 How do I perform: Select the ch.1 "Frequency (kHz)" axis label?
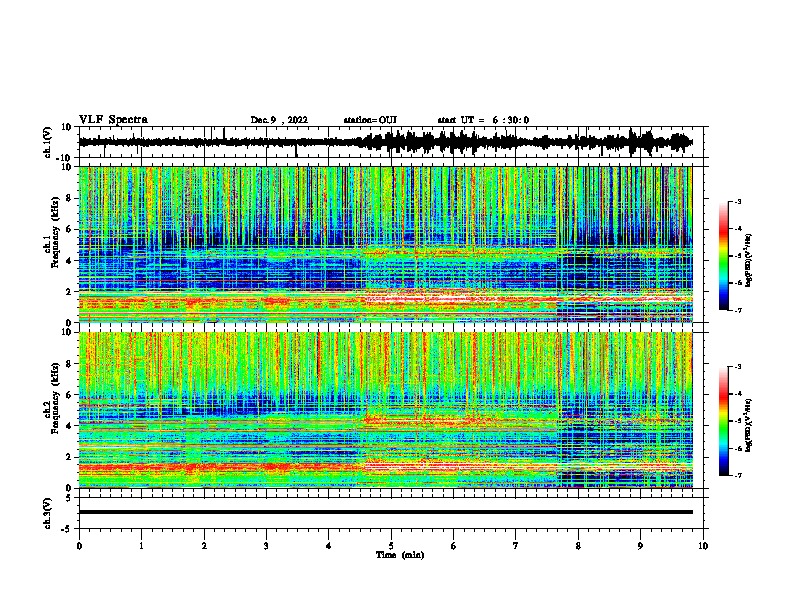click(x=55, y=233)
